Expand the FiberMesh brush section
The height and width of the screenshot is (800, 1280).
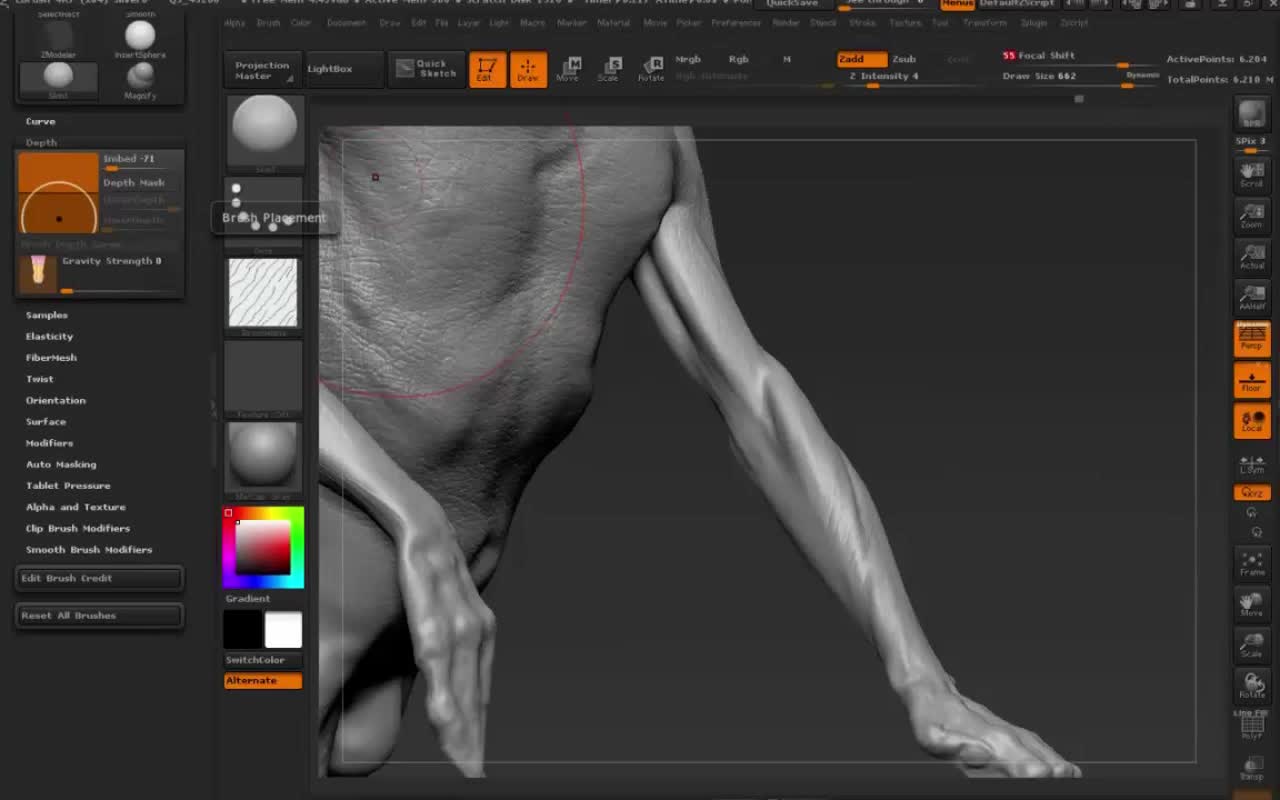51,358
